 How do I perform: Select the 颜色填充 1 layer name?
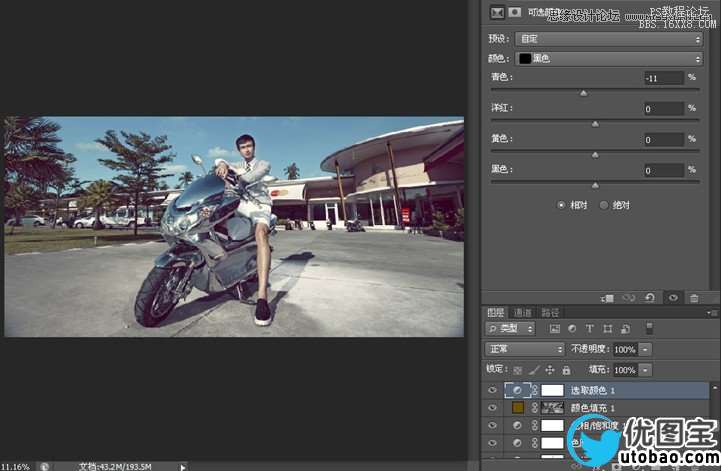[x=593, y=408]
